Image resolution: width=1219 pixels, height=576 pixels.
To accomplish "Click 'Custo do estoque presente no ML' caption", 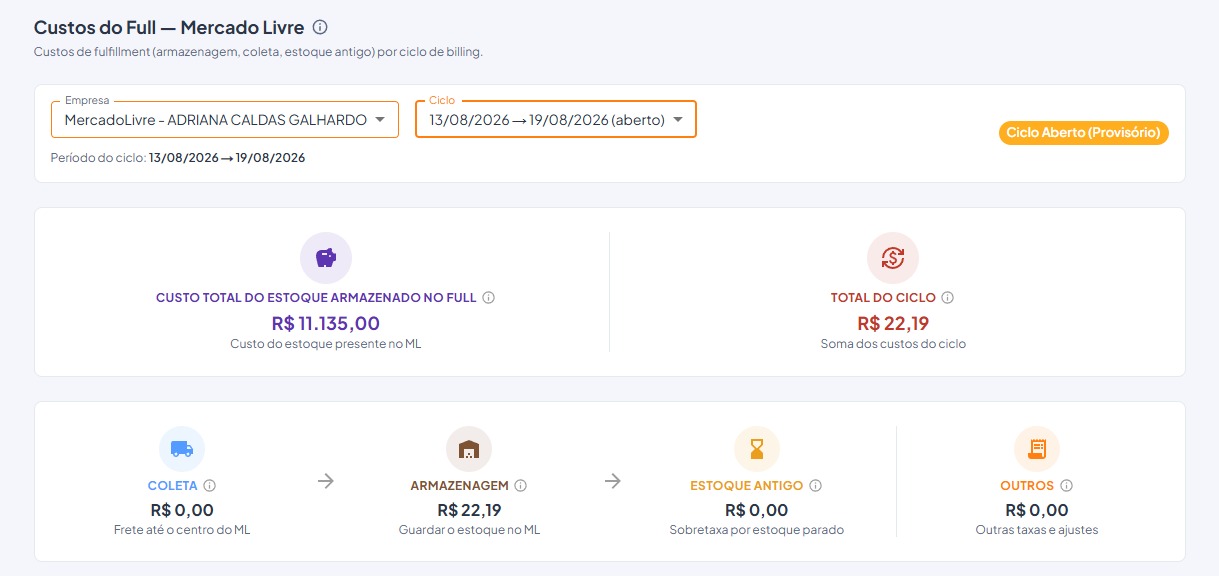I will [326, 344].
